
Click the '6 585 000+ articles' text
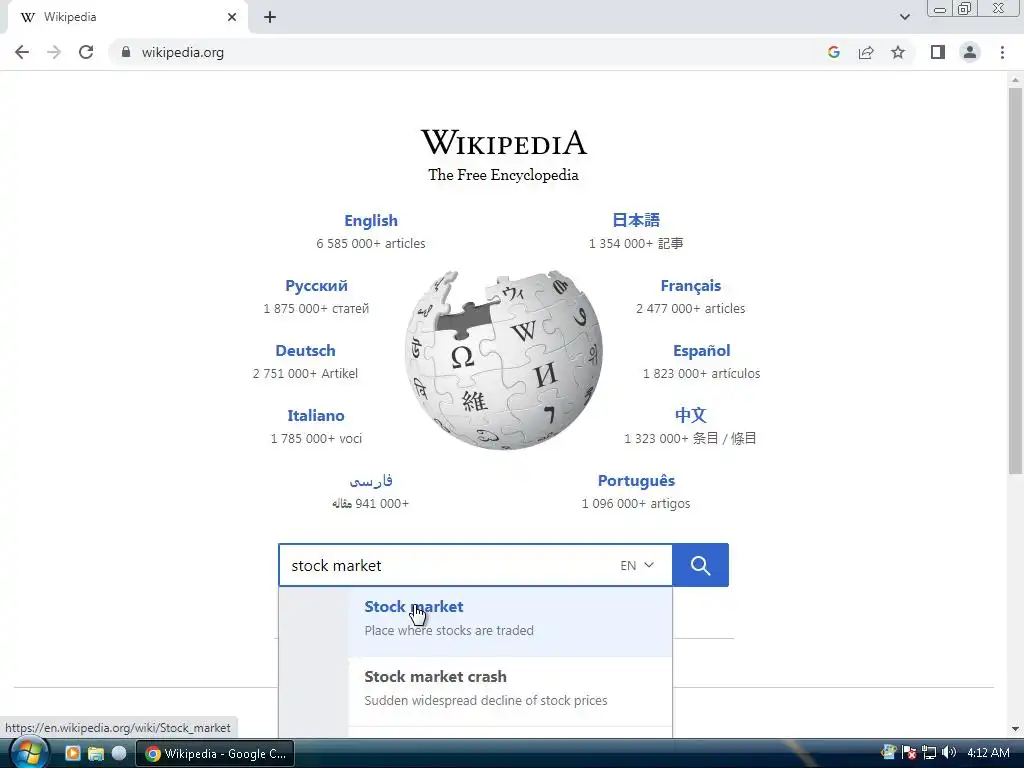371,243
